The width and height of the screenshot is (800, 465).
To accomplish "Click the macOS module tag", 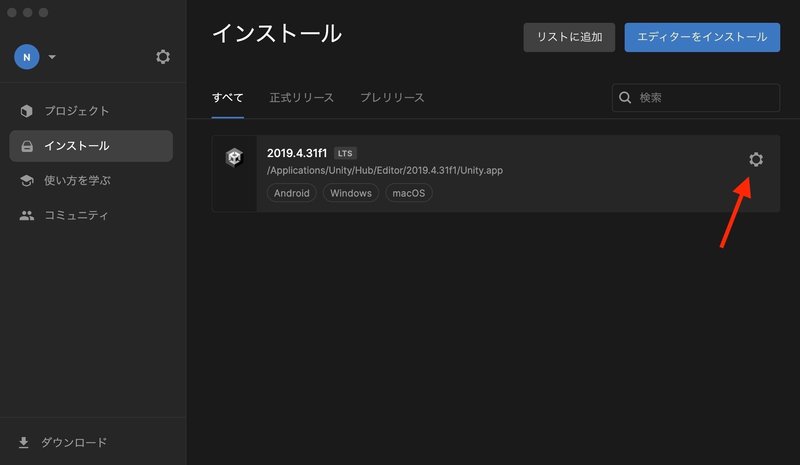I will 409,193.
